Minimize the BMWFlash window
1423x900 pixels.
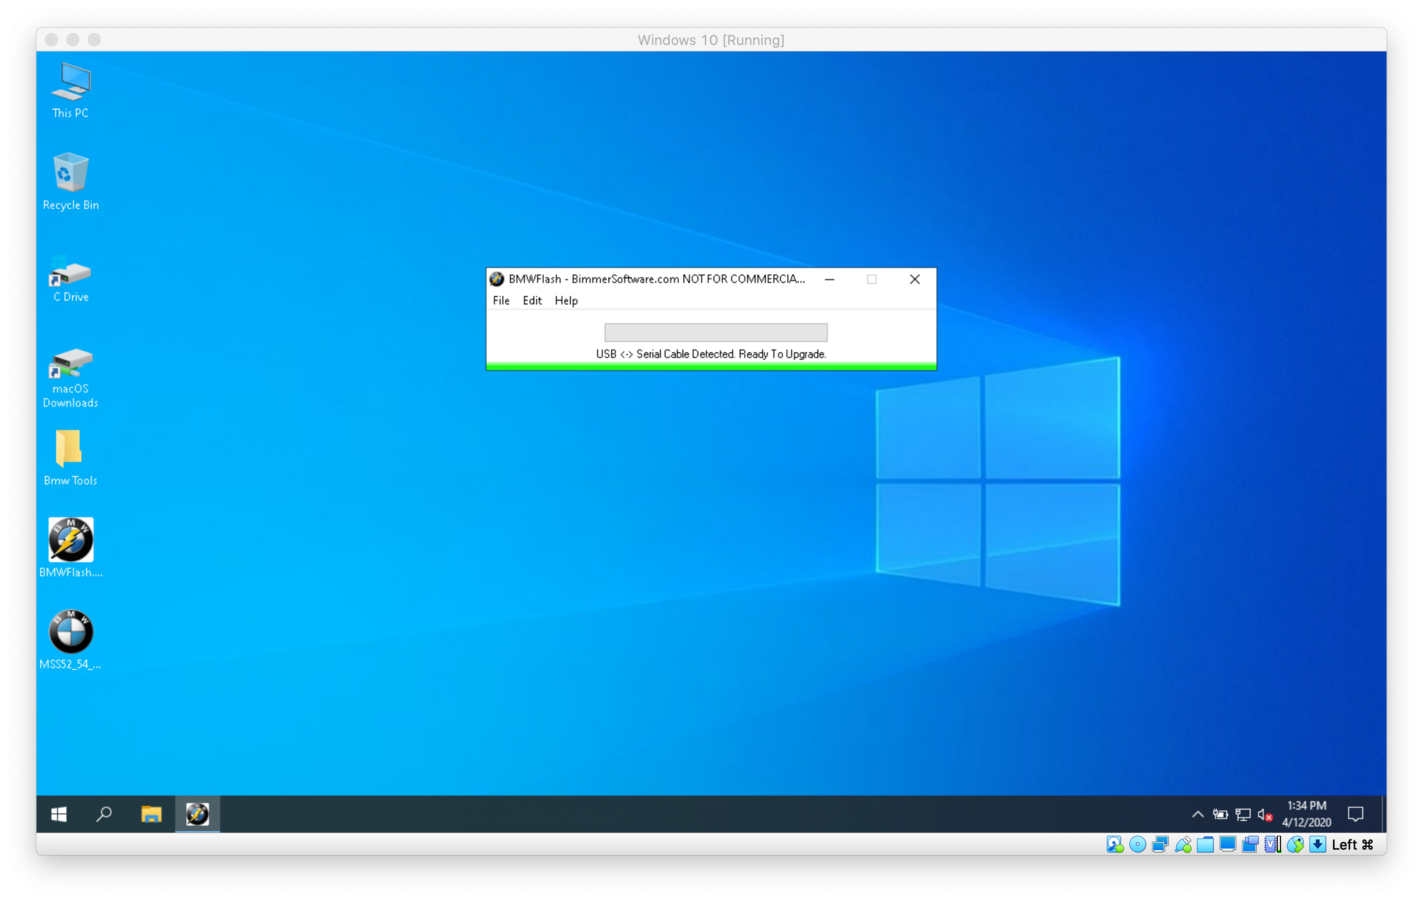[x=830, y=279]
